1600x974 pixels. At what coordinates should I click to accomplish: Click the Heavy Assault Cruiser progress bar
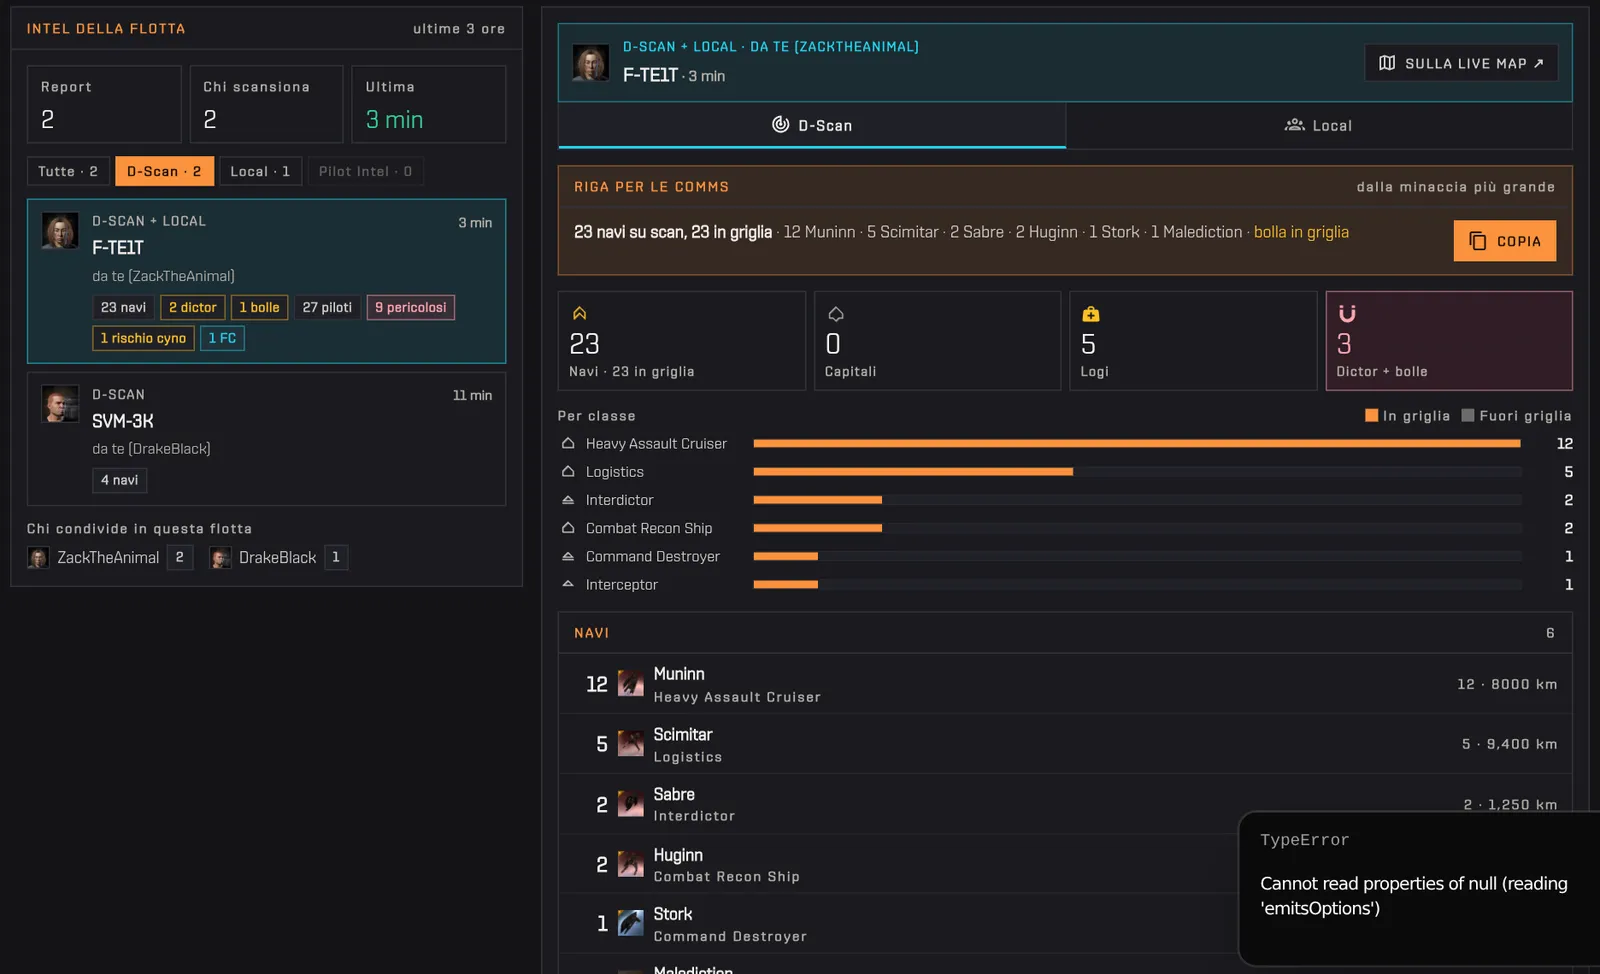1137,443
